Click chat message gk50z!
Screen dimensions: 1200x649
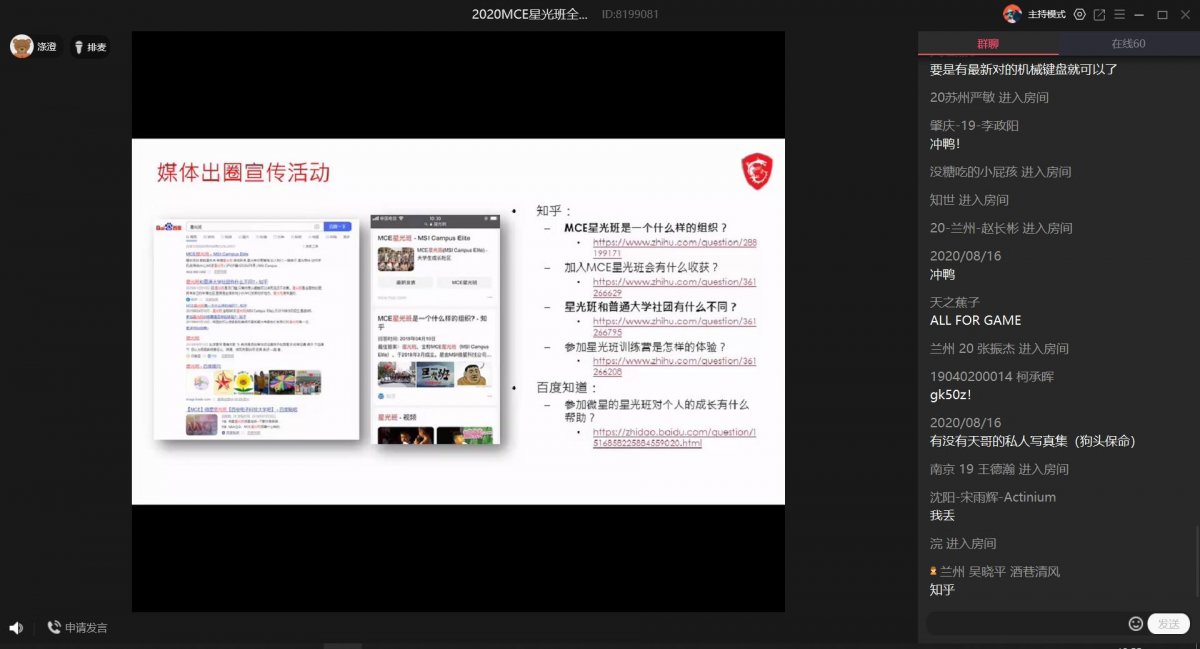point(951,394)
